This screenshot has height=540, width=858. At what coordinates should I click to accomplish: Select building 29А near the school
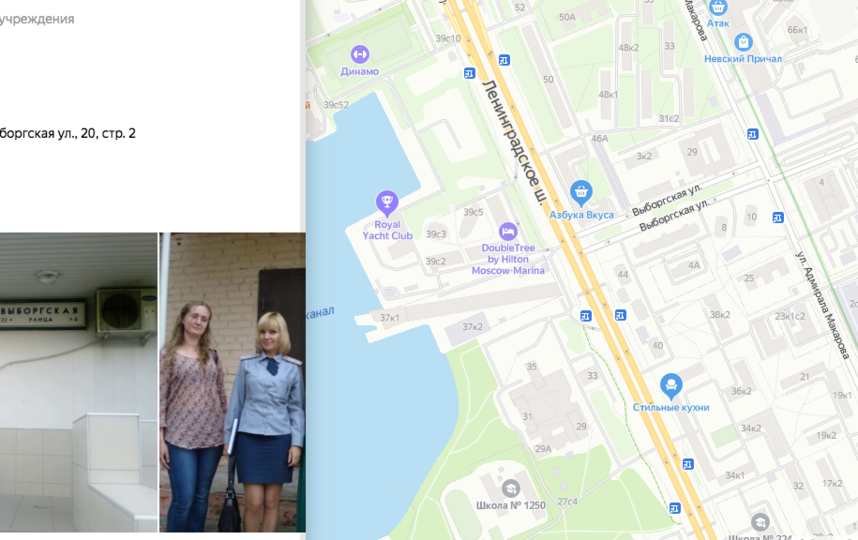click(x=543, y=449)
